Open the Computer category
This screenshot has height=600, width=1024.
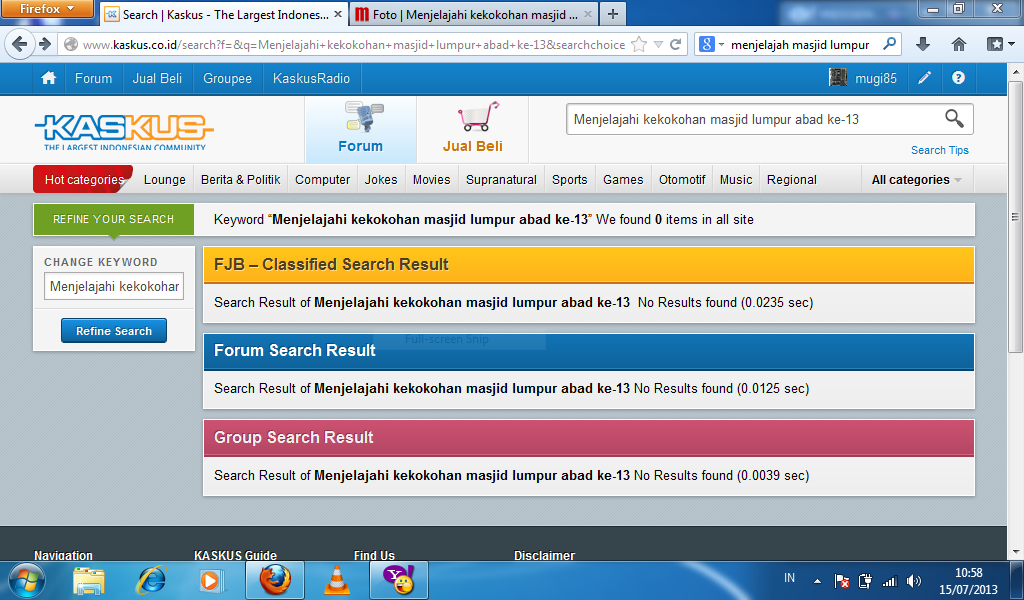[323, 180]
